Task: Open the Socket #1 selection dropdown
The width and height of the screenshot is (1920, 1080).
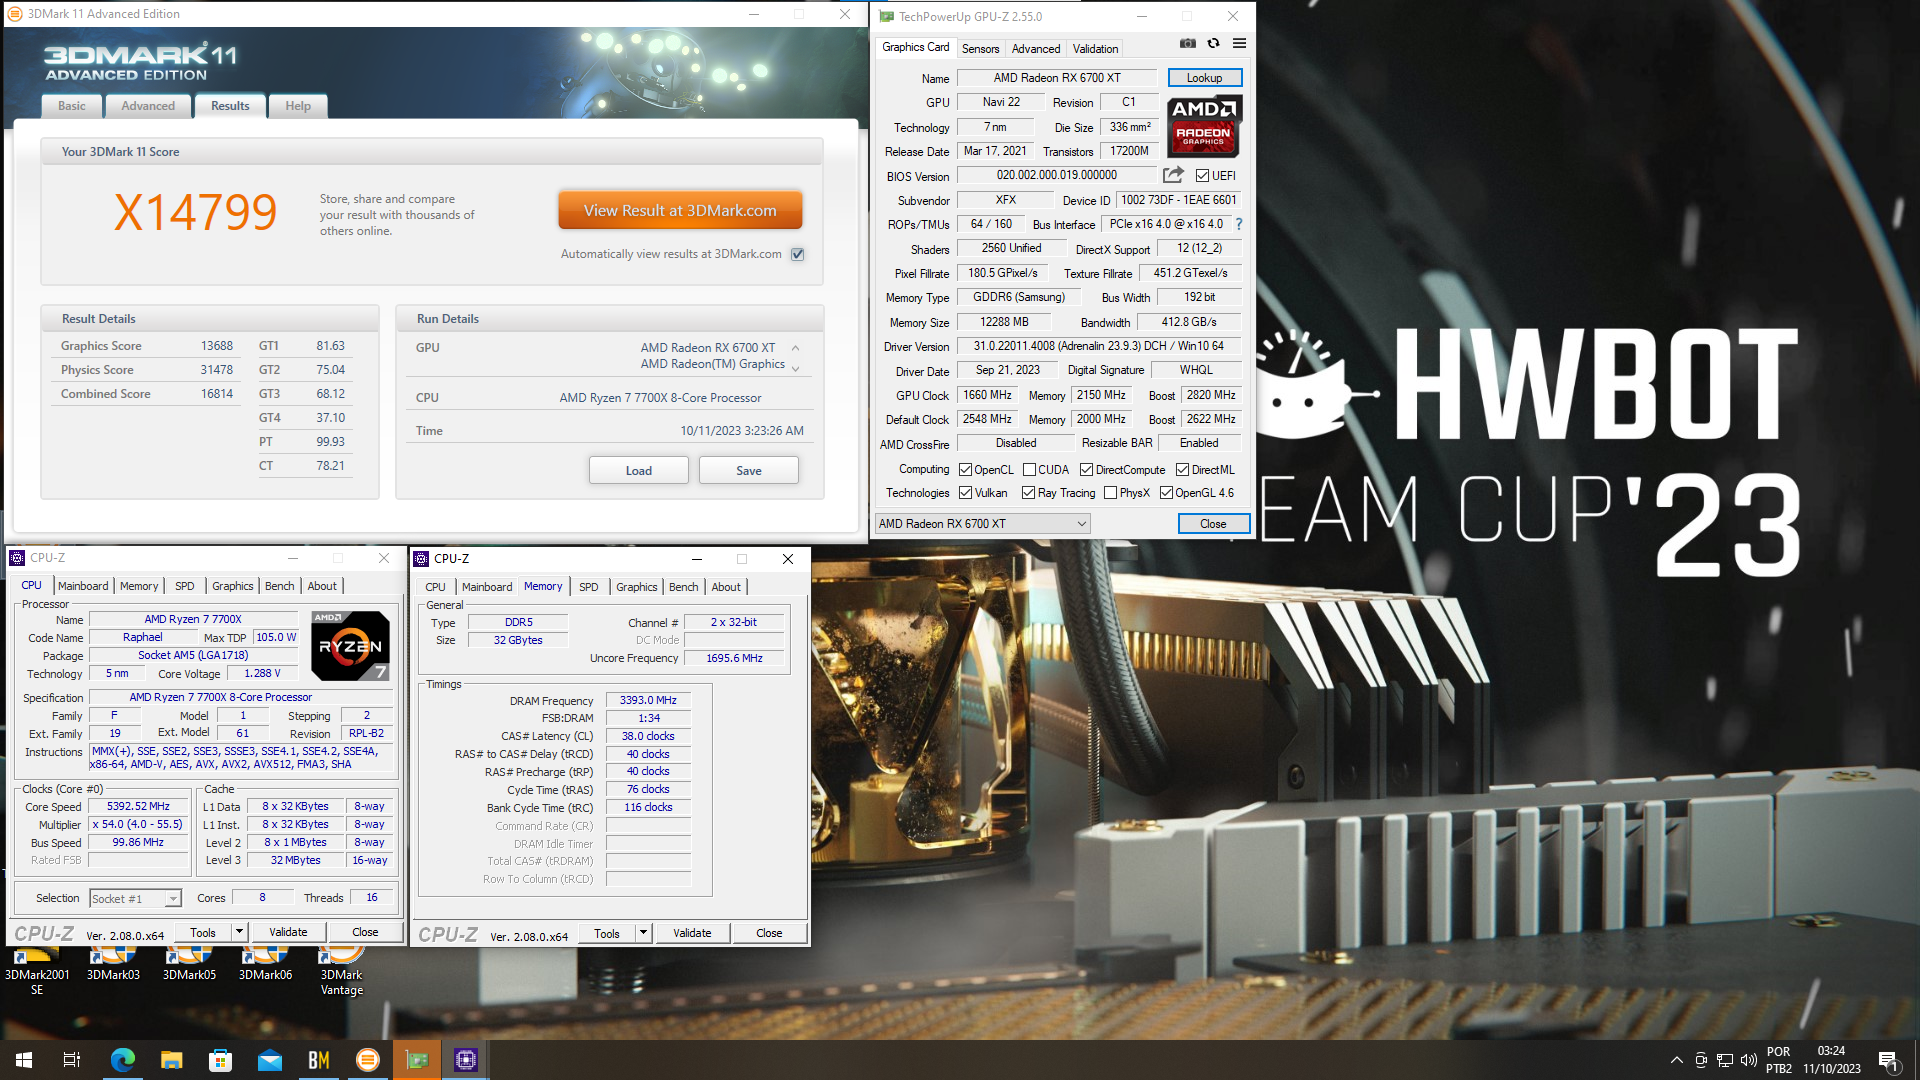Action: pyautogui.click(x=135, y=899)
